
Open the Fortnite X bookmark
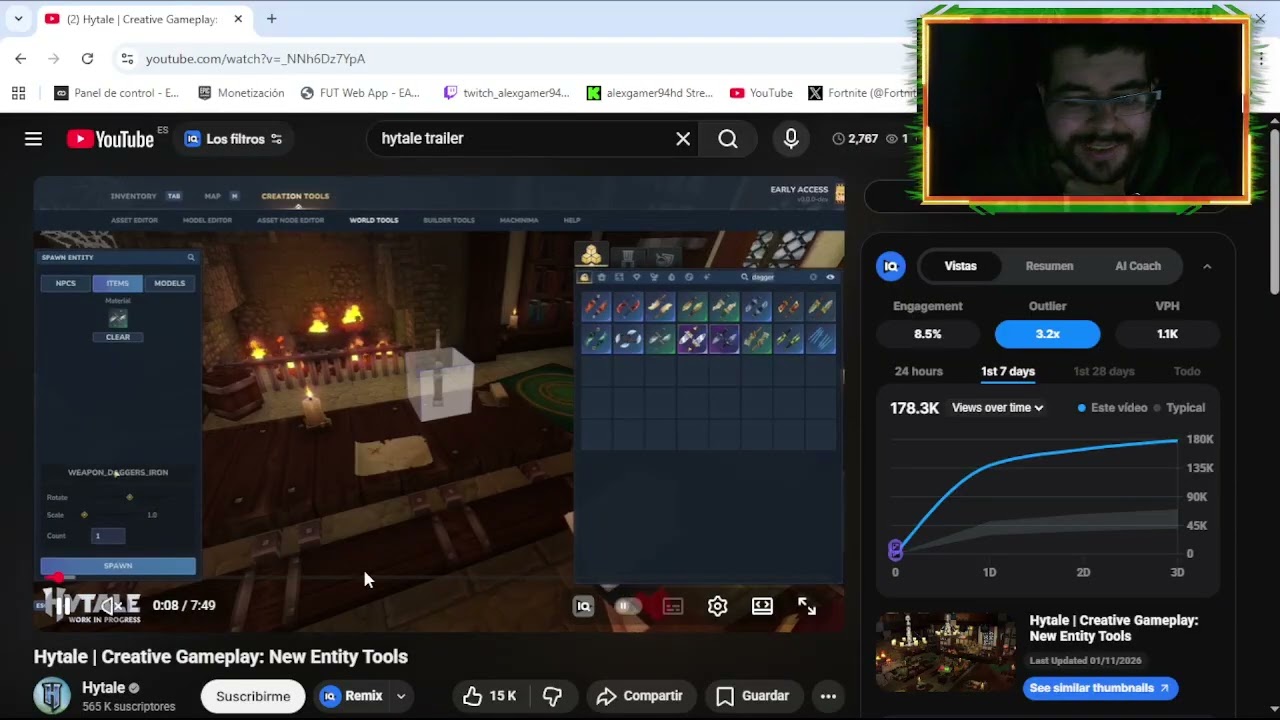(x=862, y=93)
